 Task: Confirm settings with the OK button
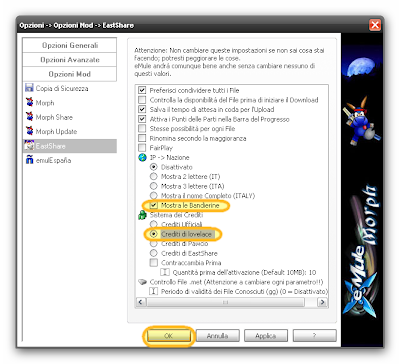tap(169, 336)
